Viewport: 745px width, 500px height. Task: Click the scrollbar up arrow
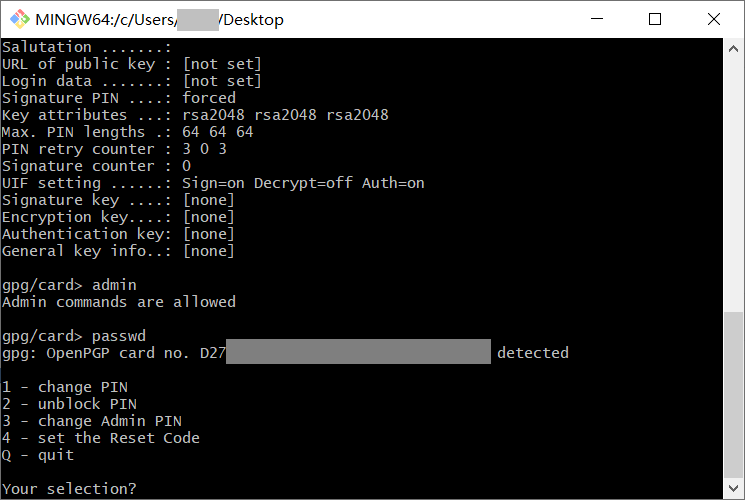(x=733, y=48)
